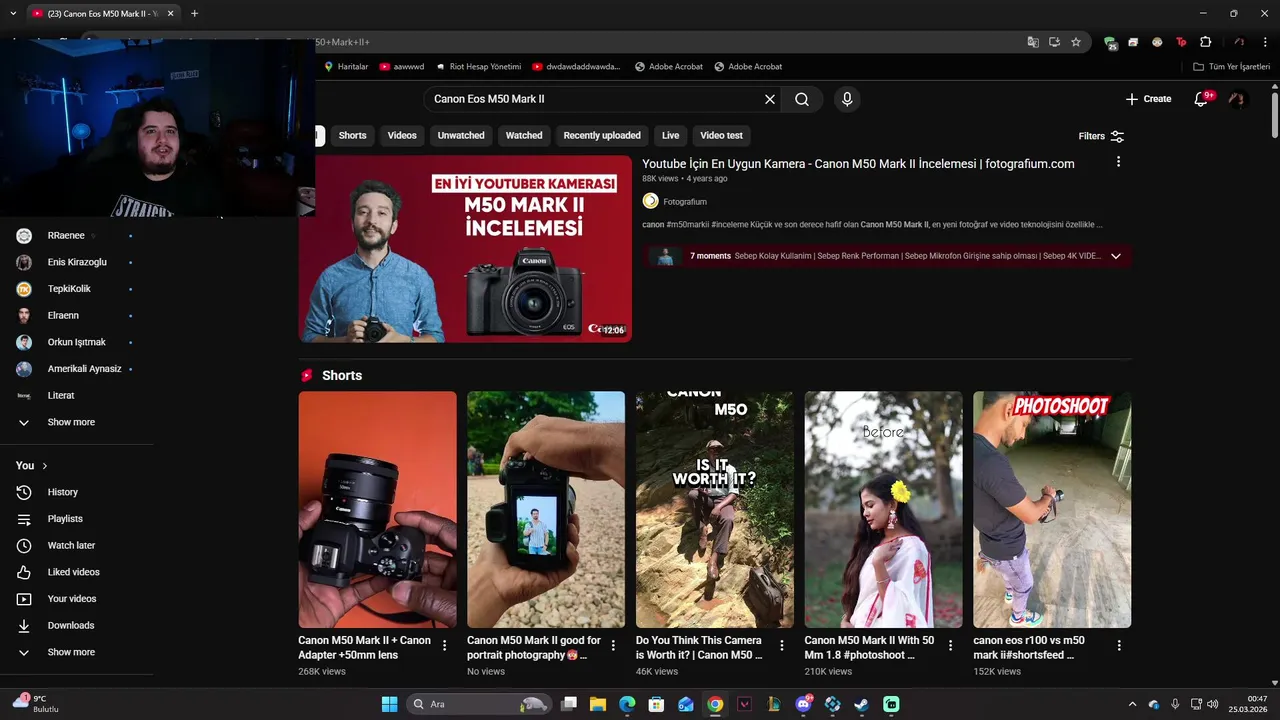
Task: Open M50 Mark II İncelemesi video thumbnail
Action: pos(465,249)
